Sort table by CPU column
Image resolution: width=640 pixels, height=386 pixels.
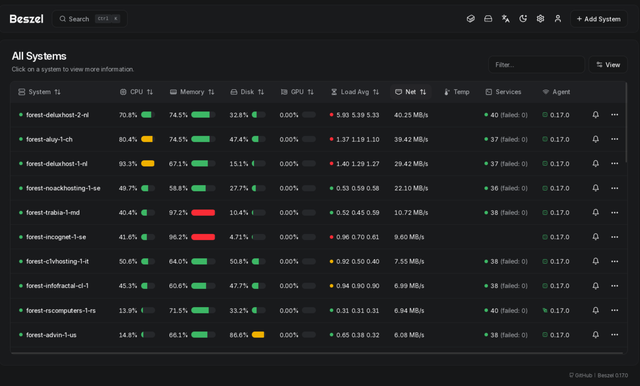pyautogui.click(x=136, y=92)
